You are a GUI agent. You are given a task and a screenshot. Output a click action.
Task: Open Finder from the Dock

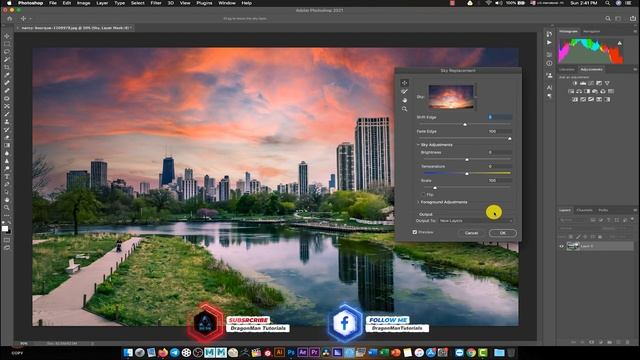128,352
